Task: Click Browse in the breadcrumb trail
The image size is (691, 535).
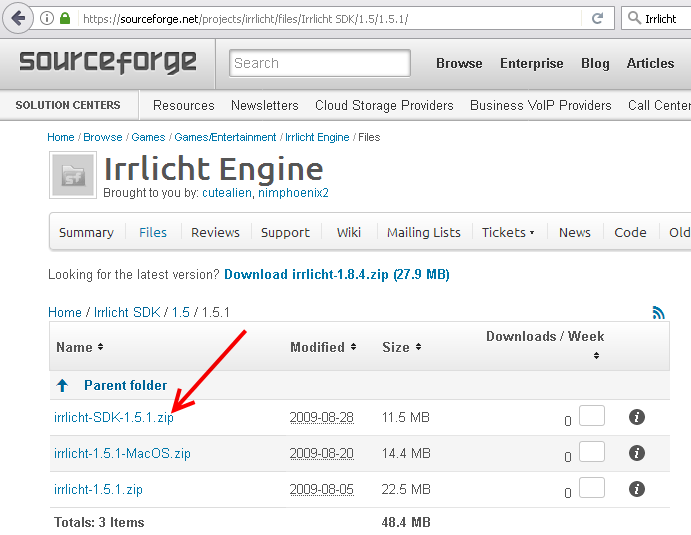Action: click(x=103, y=137)
